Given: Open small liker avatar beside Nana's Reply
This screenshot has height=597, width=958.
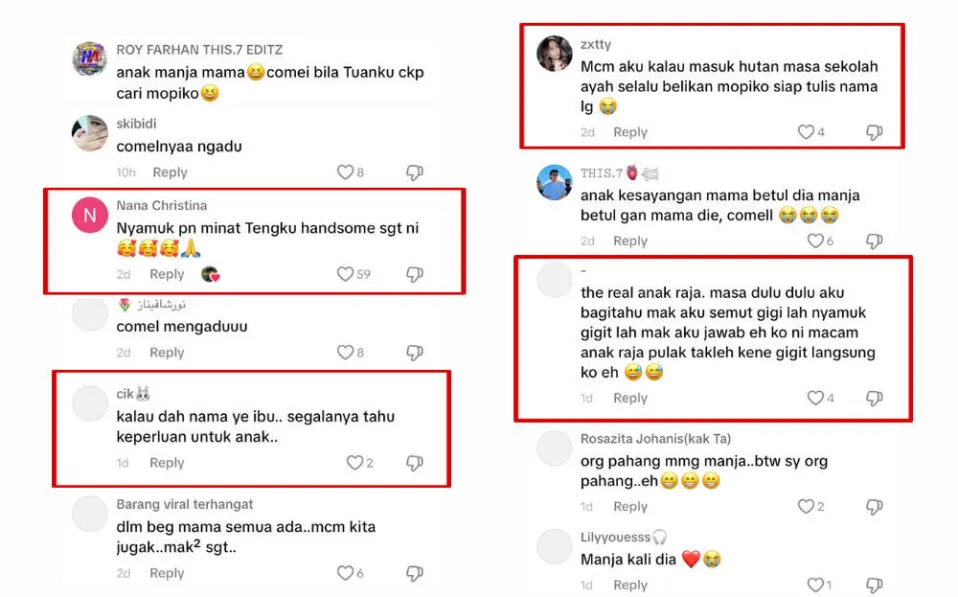Looking at the screenshot, I should (x=210, y=274).
